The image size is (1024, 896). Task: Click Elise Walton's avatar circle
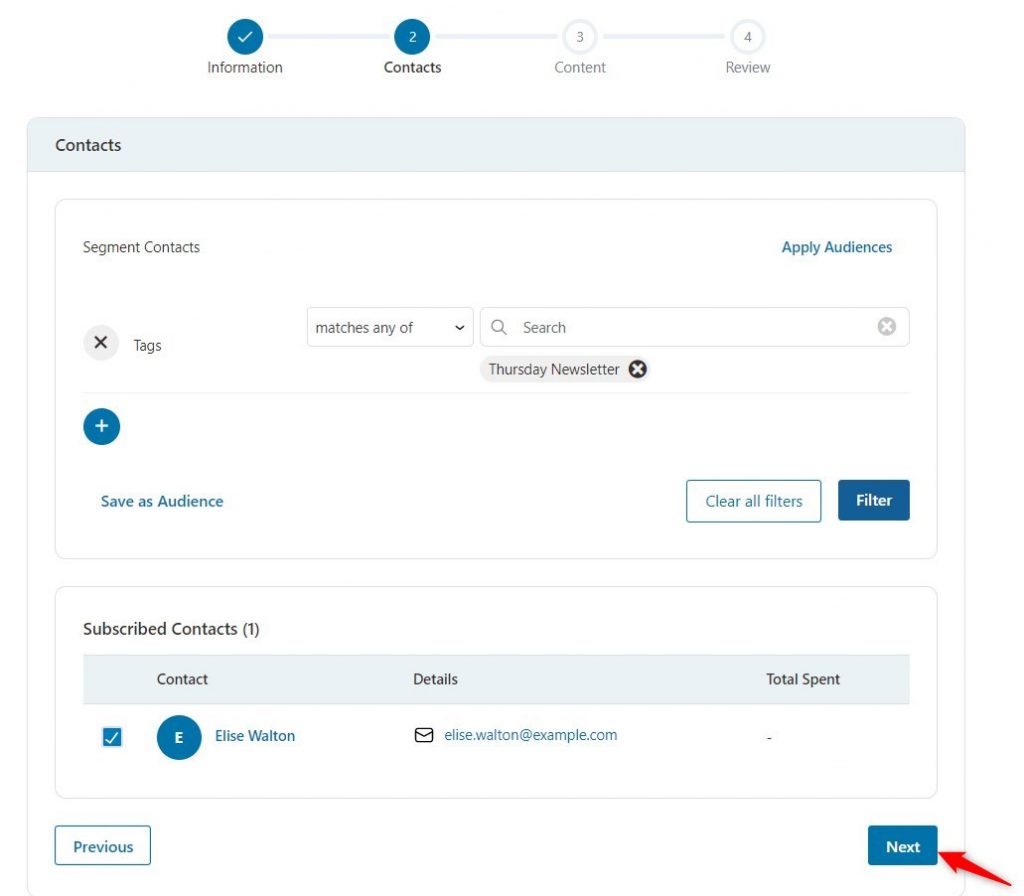tap(178, 737)
